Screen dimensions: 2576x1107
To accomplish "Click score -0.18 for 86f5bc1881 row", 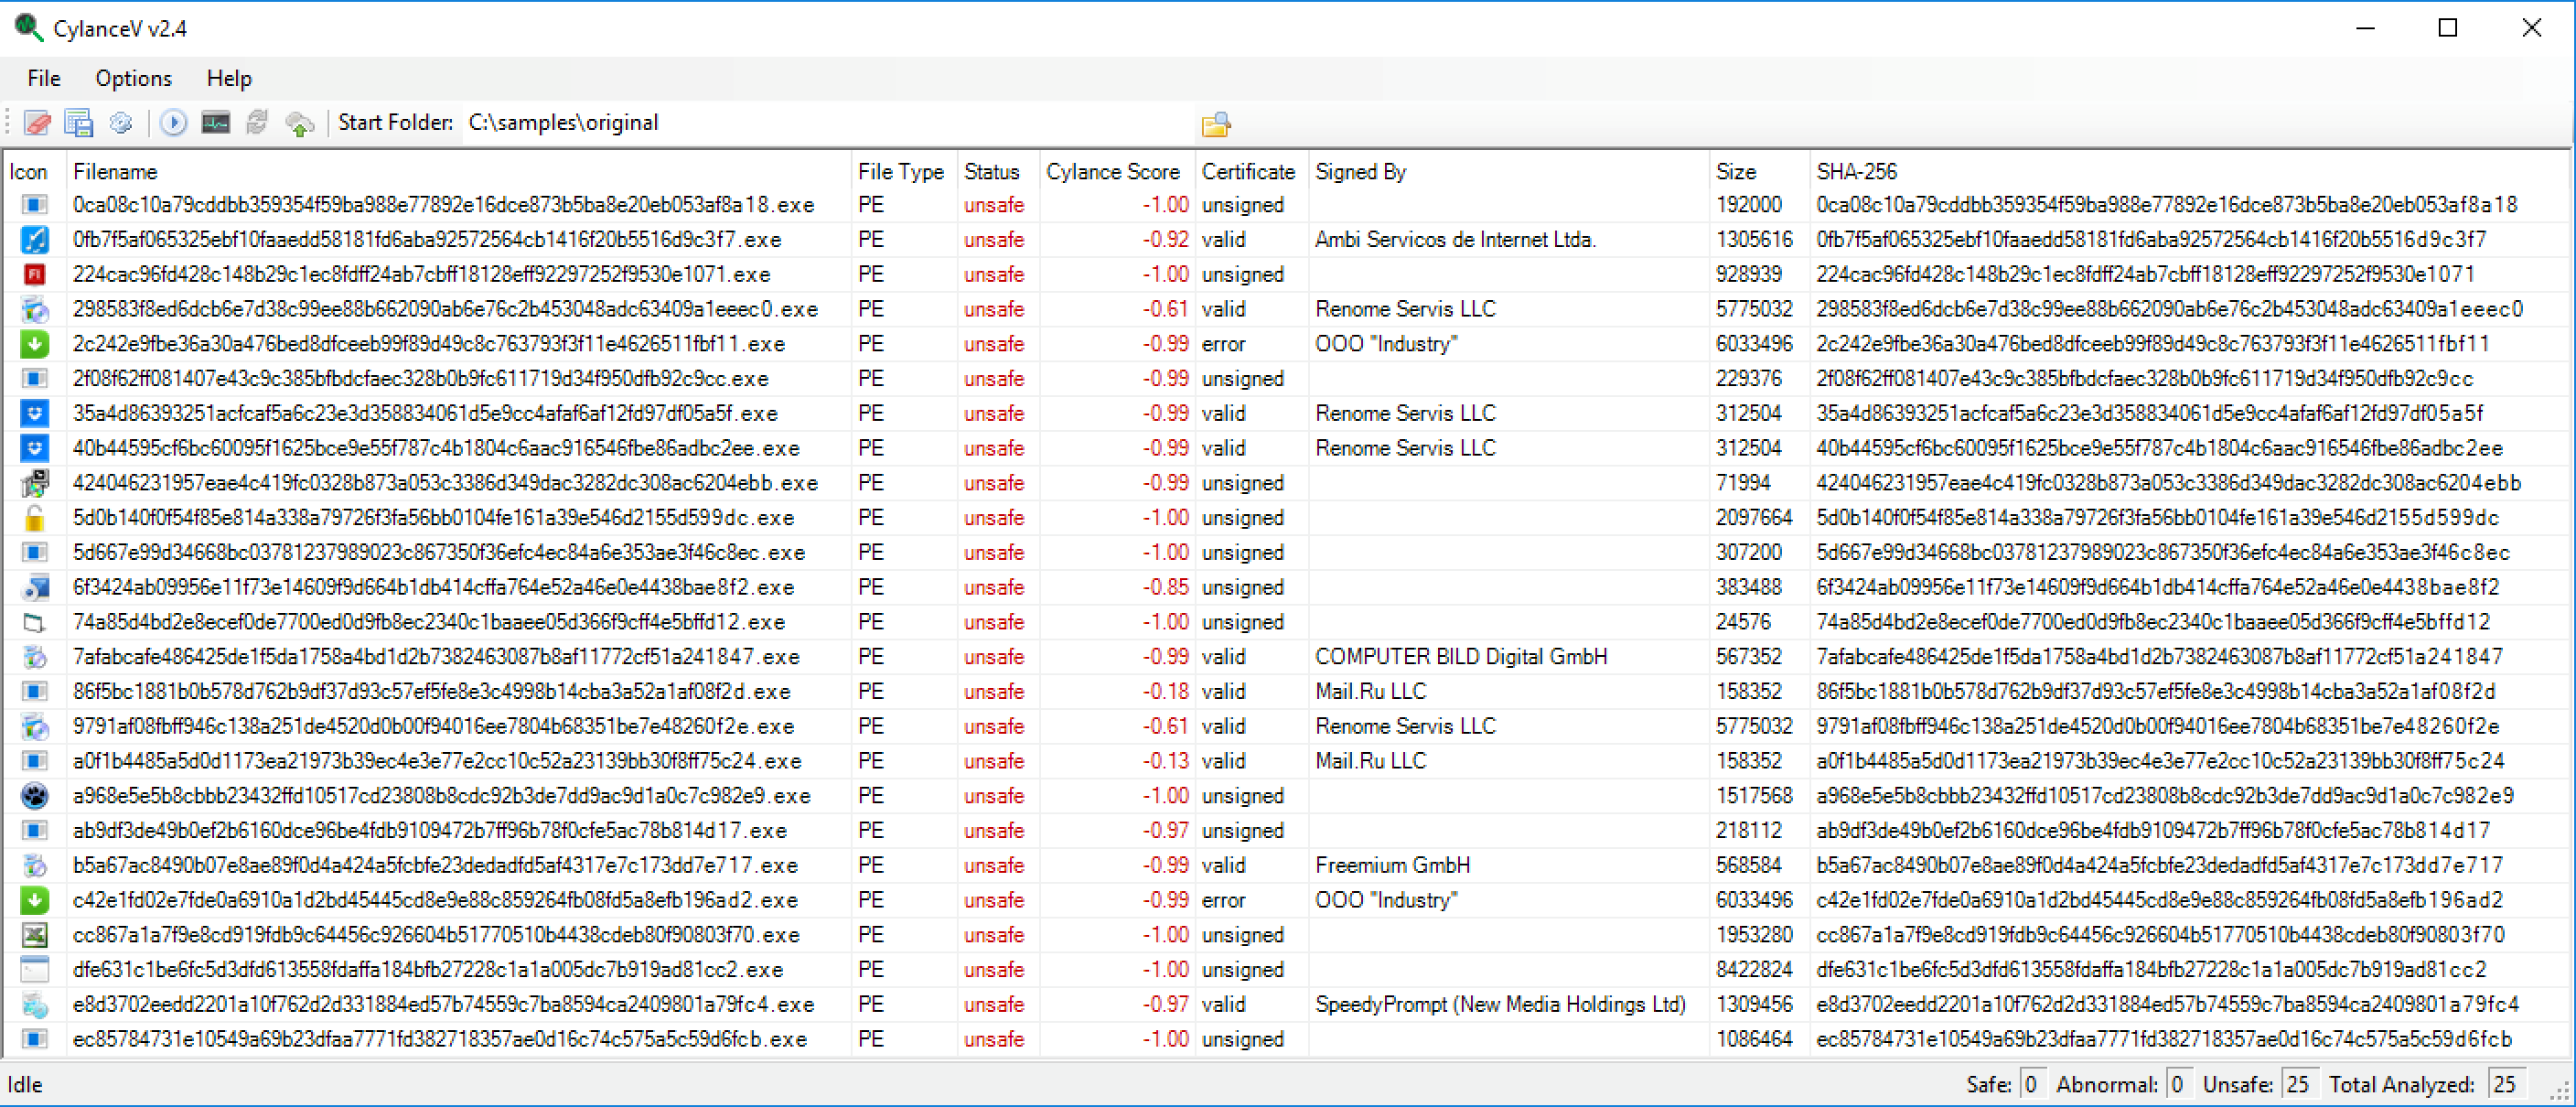I will coord(1165,692).
